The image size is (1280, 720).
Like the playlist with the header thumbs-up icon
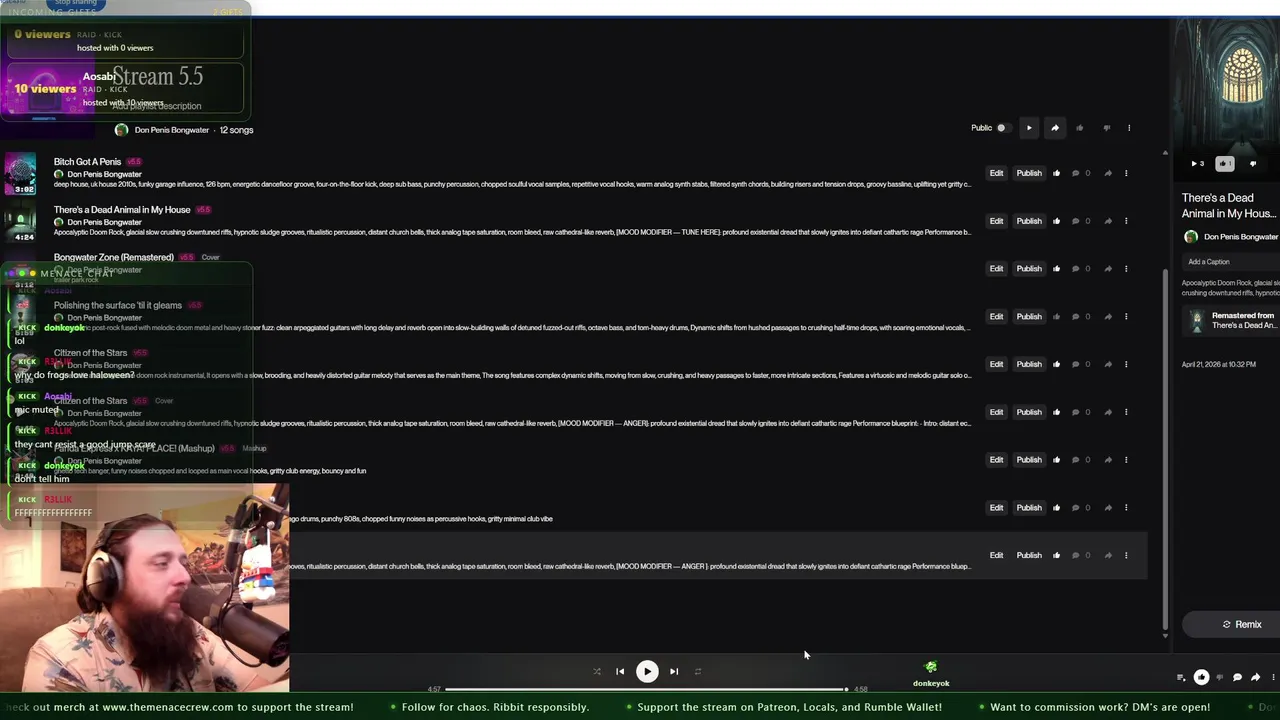1080,128
